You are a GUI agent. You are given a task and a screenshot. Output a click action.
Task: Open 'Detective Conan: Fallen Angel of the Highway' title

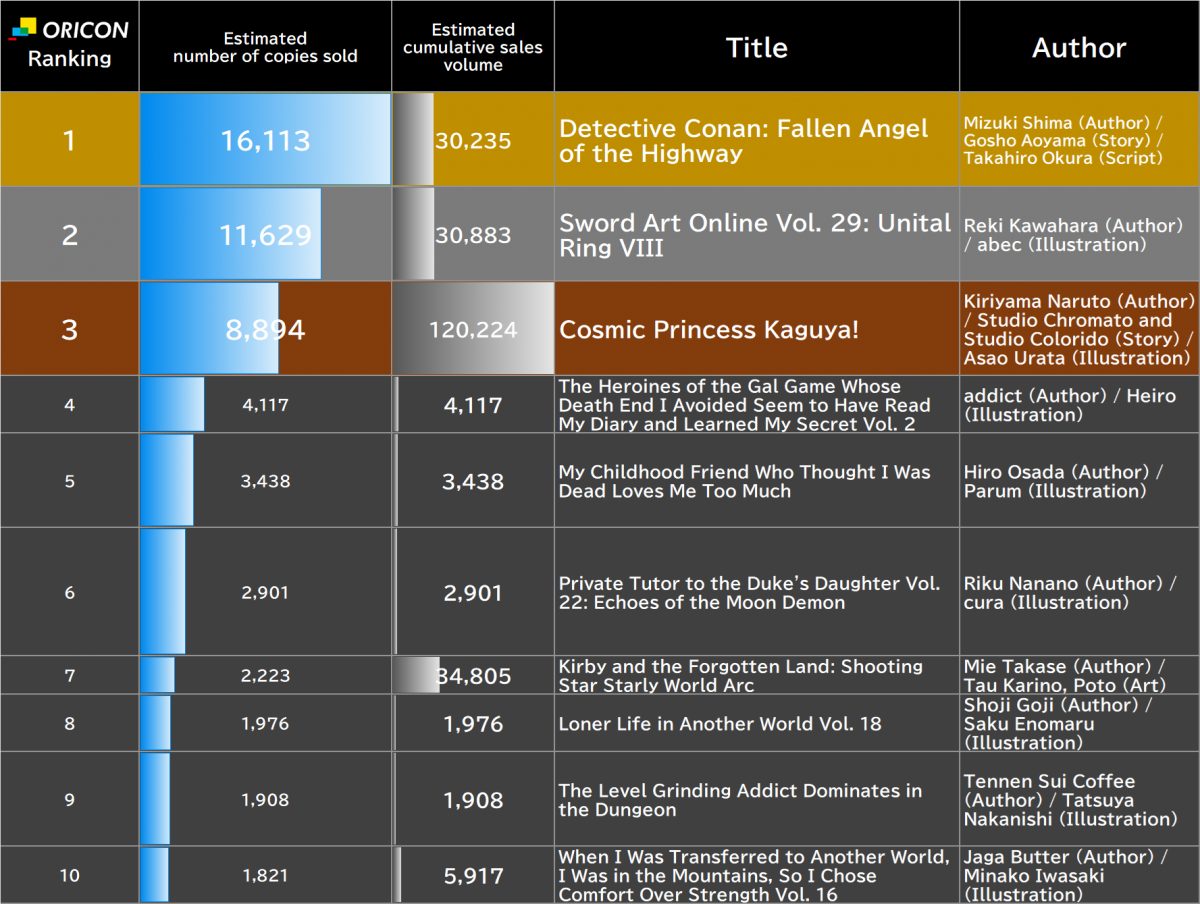pos(743,141)
